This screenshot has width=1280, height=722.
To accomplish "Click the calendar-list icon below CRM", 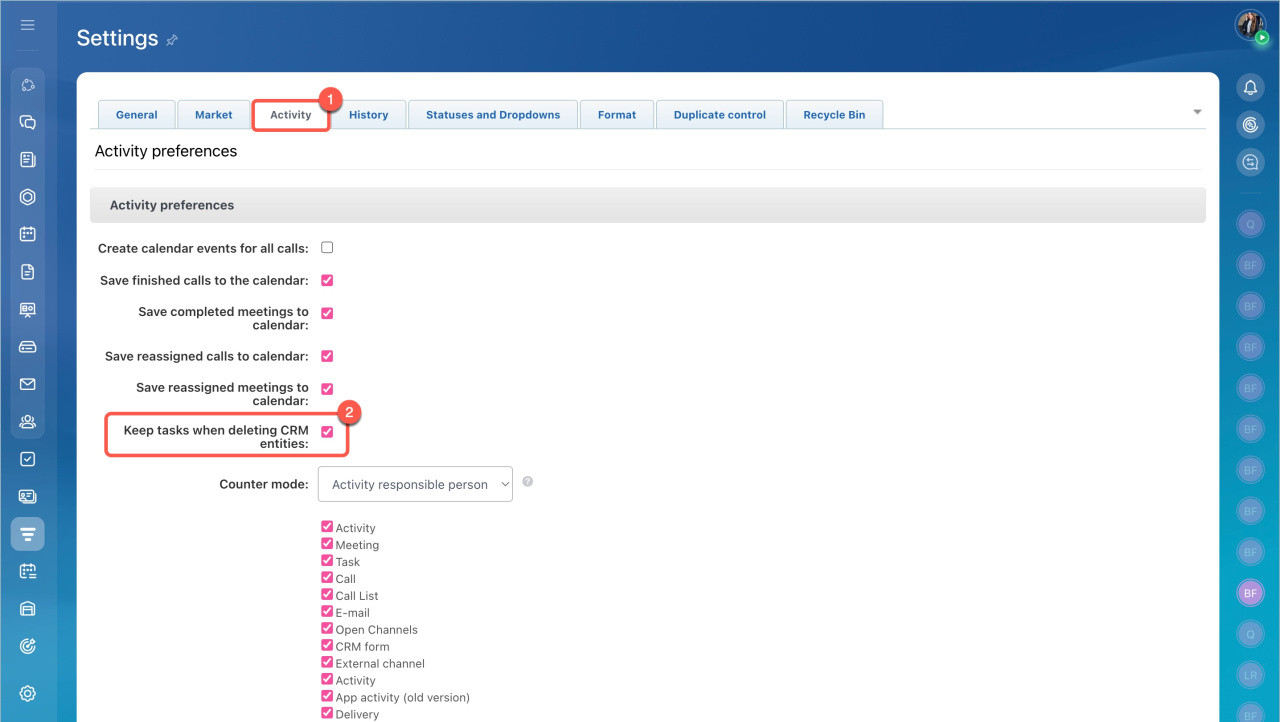I will [28, 571].
